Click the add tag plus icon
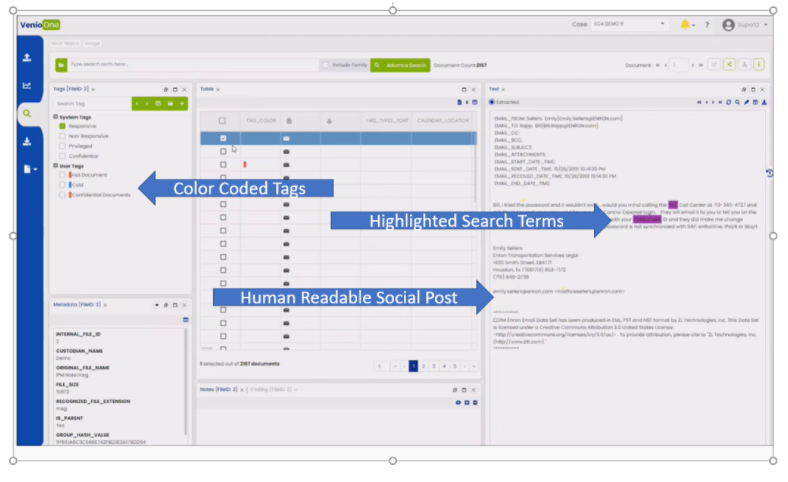The width and height of the screenshot is (788, 482). point(181,103)
